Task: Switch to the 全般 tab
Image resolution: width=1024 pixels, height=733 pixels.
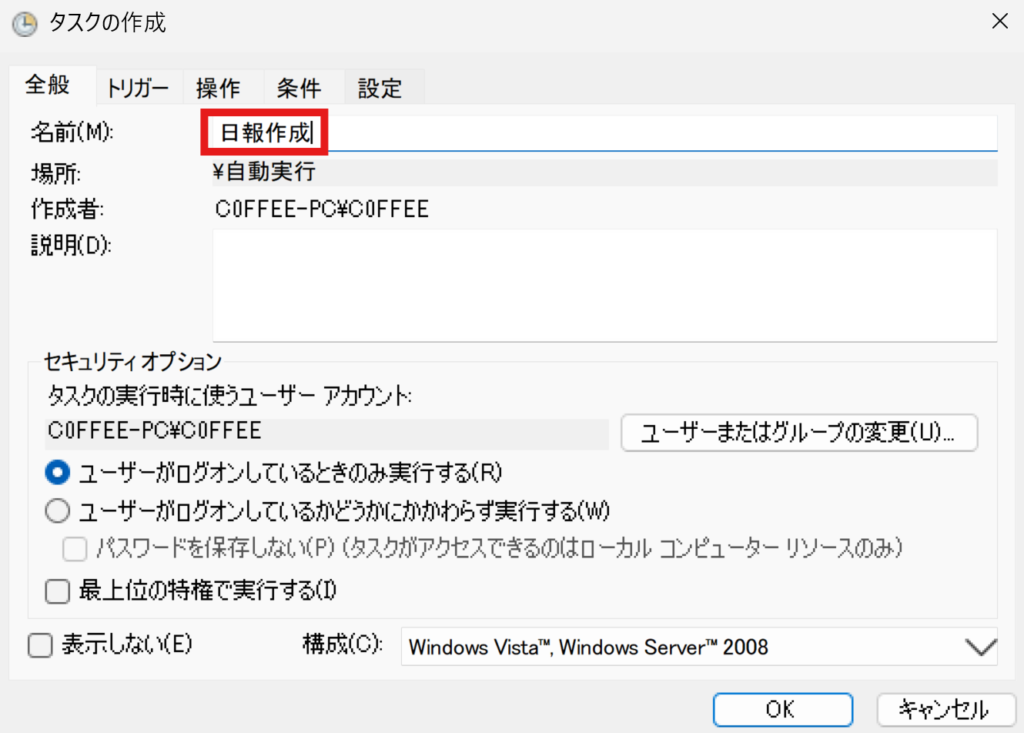Action: 48,86
